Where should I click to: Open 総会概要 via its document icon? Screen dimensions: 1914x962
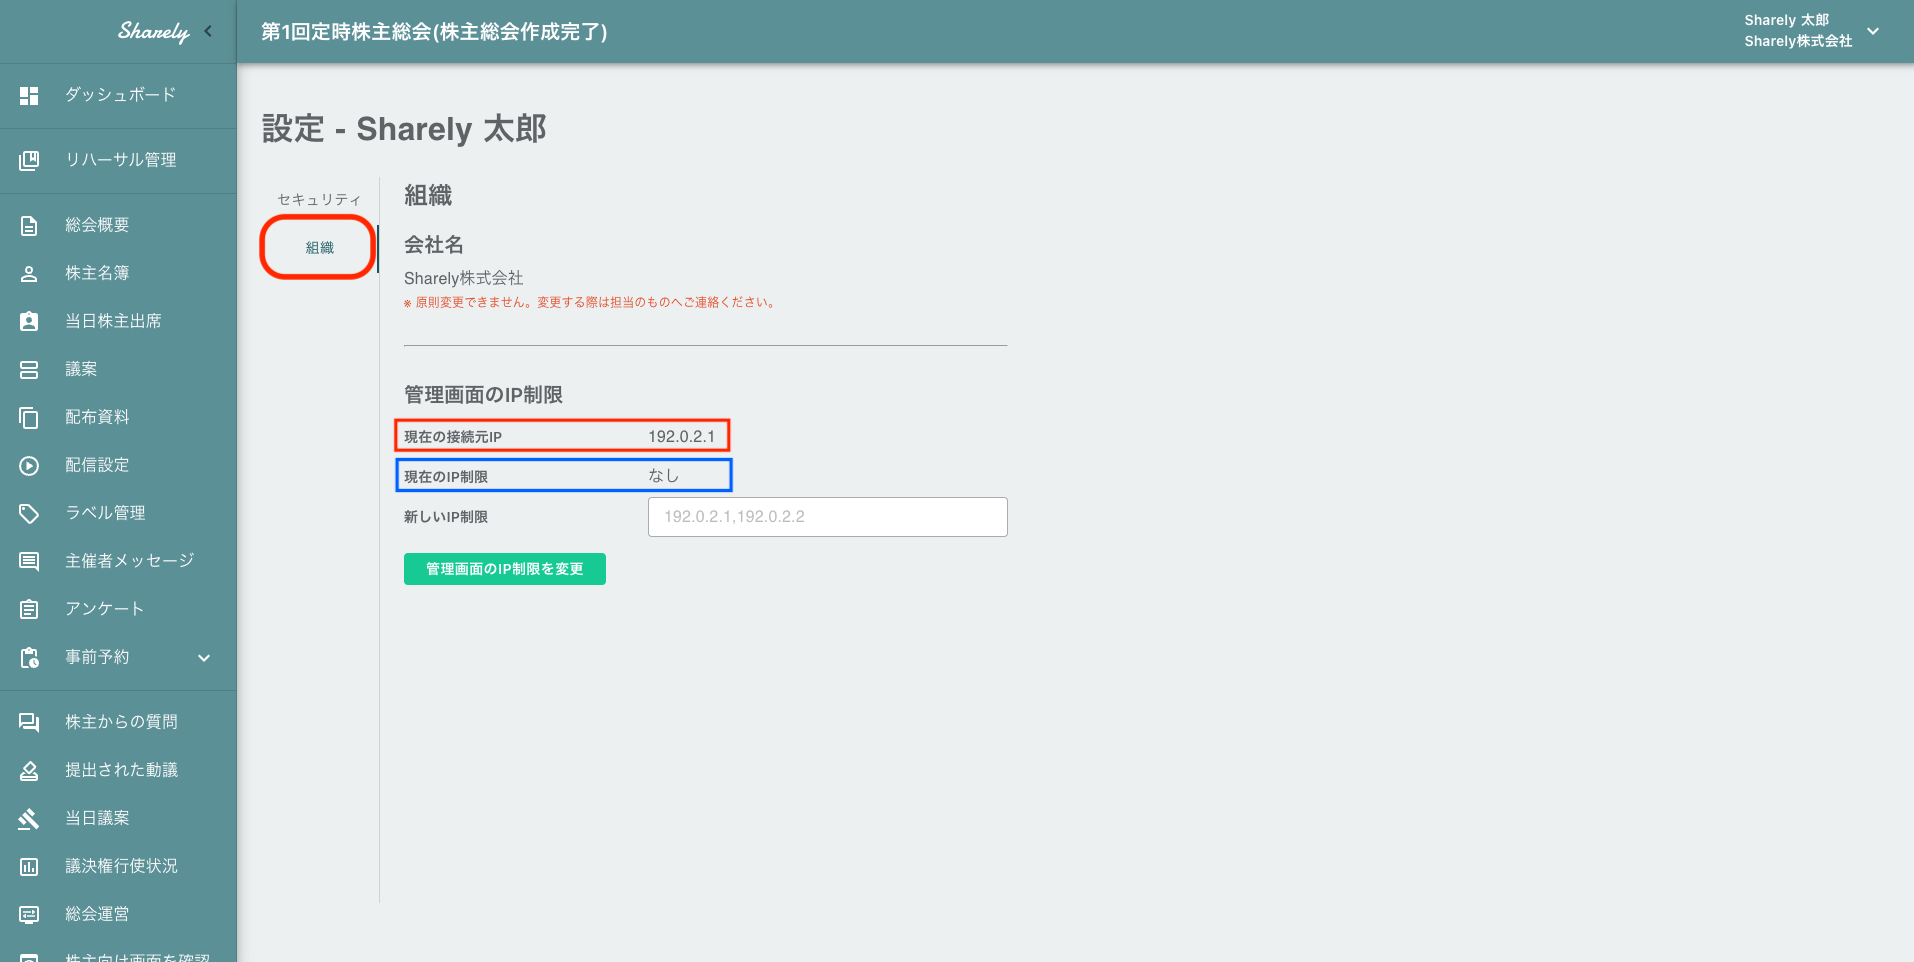28,224
